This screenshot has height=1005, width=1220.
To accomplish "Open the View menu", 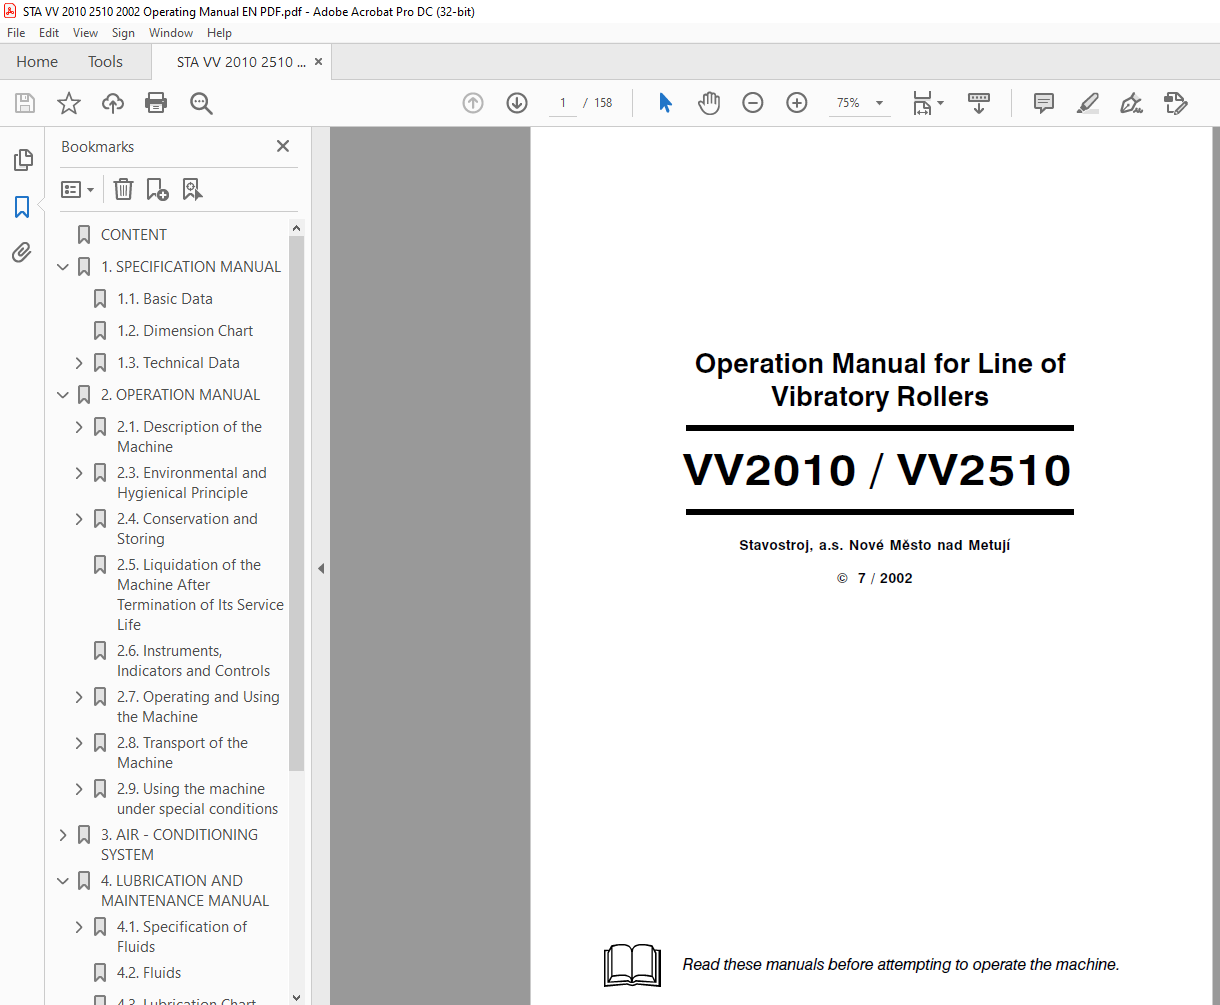I will (85, 33).
